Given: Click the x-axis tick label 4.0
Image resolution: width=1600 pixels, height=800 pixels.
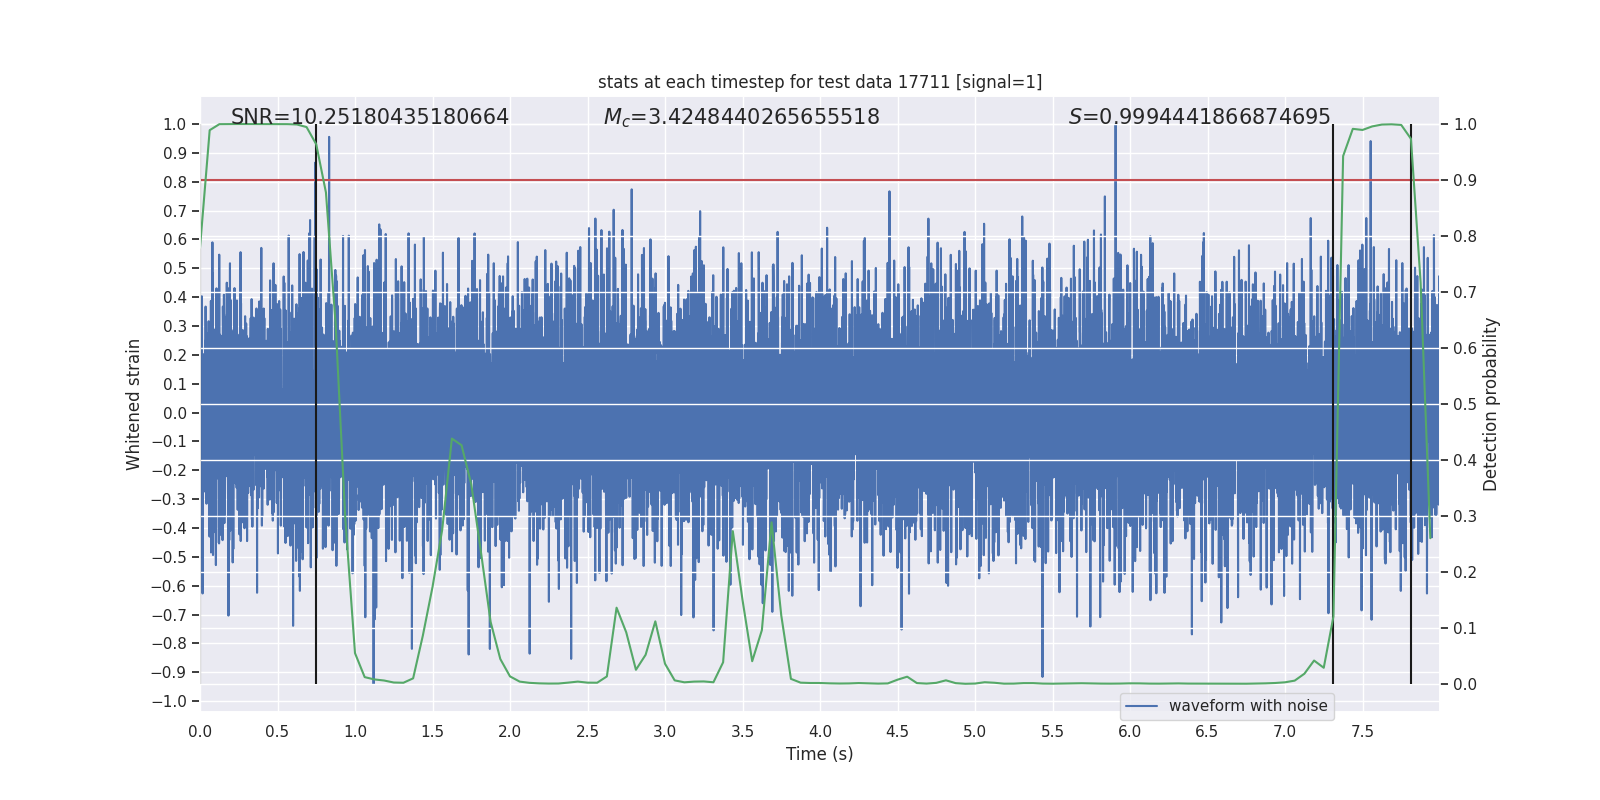Looking at the screenshot, I should tap(820, 731).
